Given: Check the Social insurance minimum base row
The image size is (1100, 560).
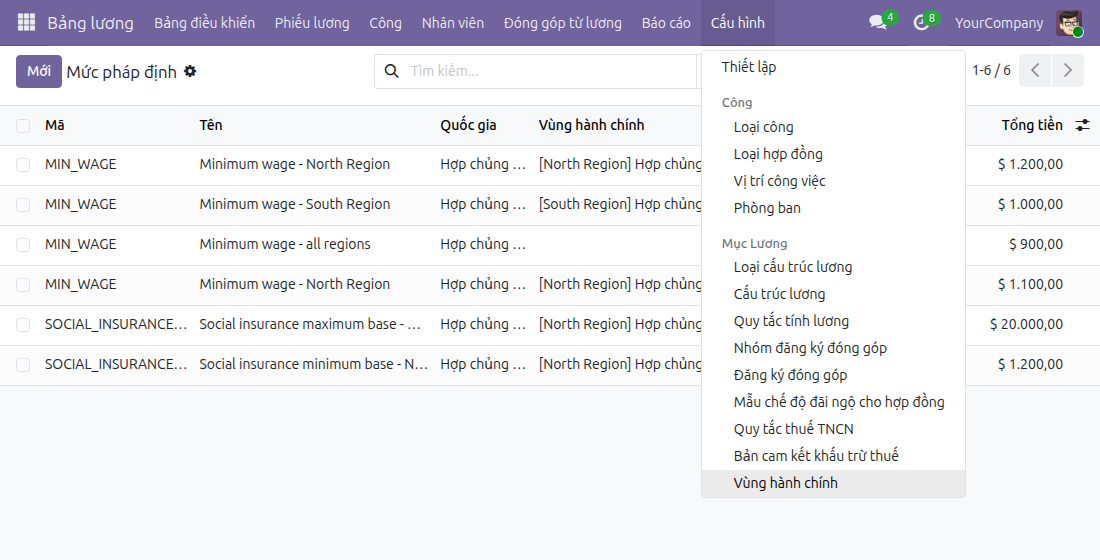Looking at the screenshot, I should pos(23,365).
